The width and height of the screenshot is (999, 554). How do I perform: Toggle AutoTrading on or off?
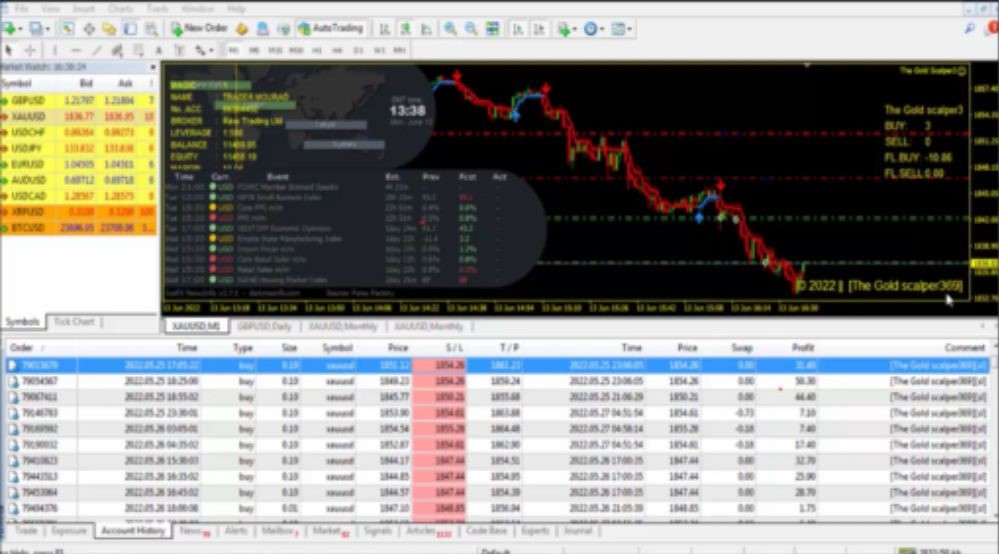pos(331,29)
